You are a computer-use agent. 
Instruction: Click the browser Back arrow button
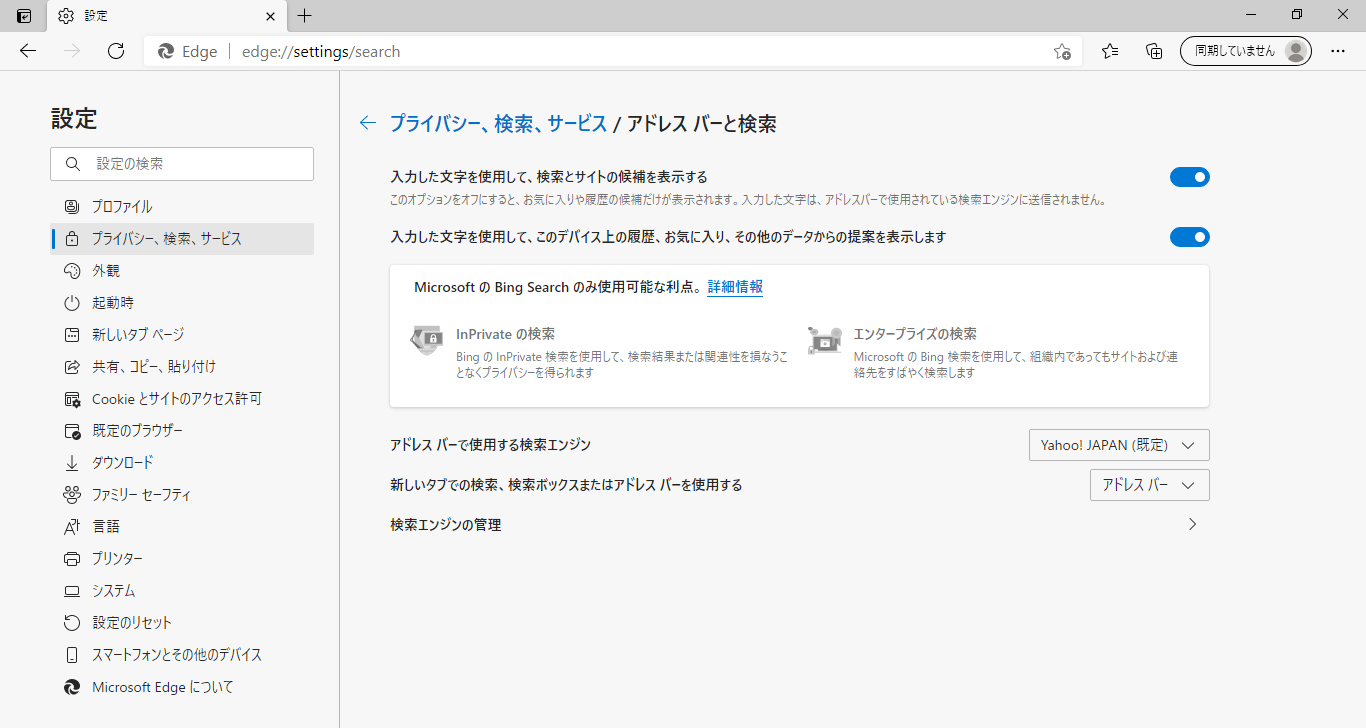(28, 51)
